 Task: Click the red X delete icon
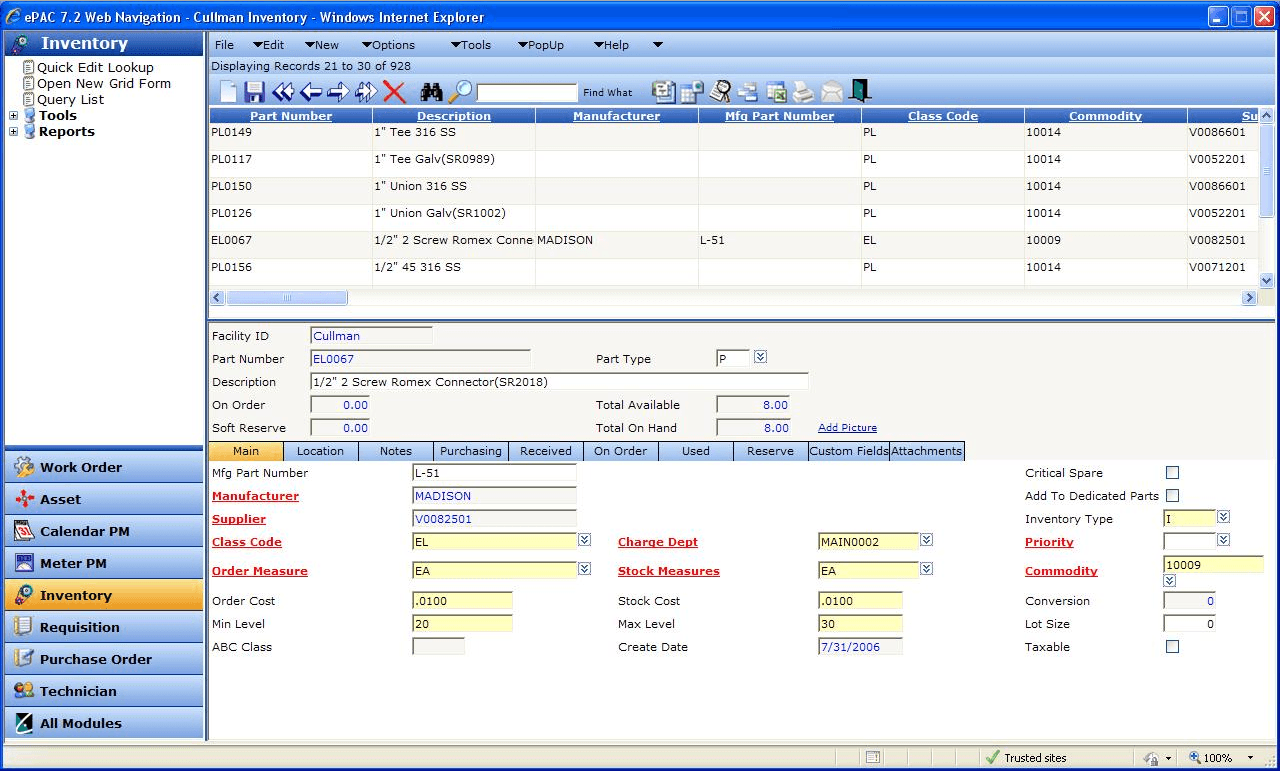click(x=395, y=92)
